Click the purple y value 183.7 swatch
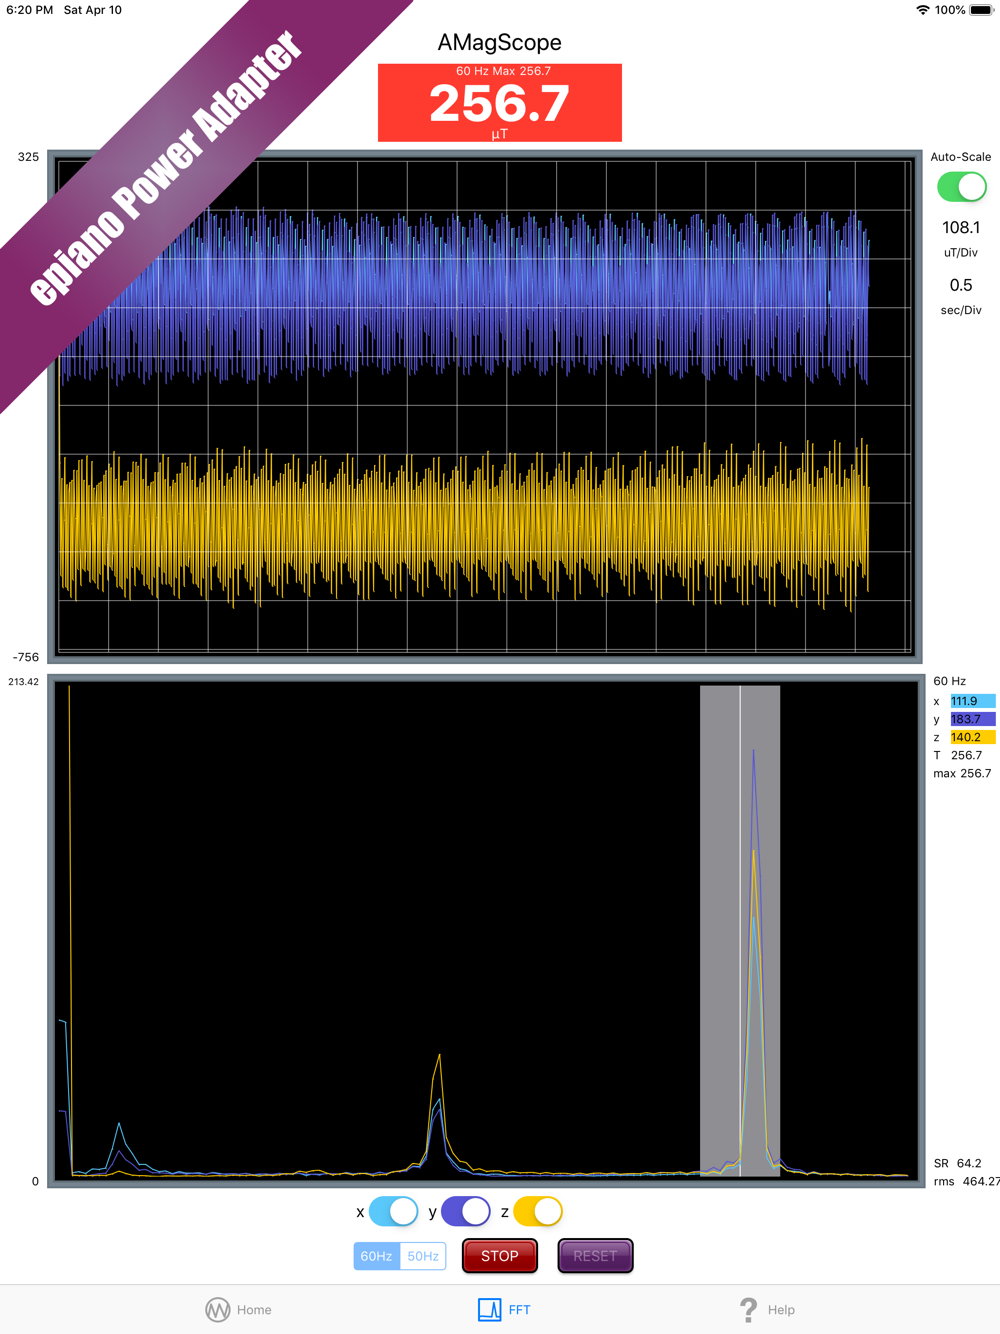 pyautogui.click(x=972, y=719)
